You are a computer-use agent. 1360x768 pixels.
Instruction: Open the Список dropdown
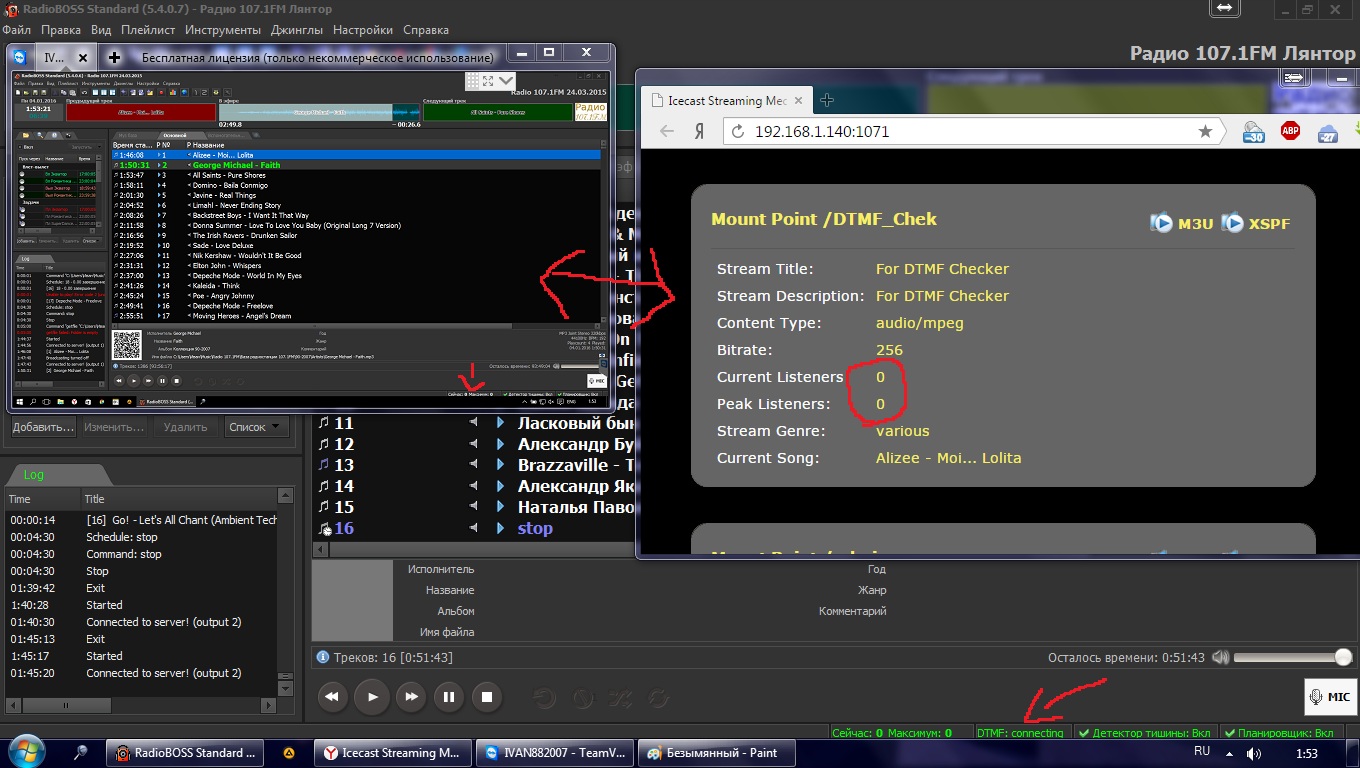tap(256, 427)
